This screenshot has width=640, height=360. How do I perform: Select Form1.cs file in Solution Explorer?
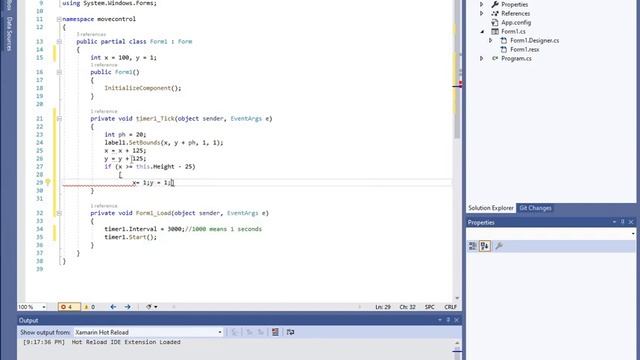(x=513, y=31)
